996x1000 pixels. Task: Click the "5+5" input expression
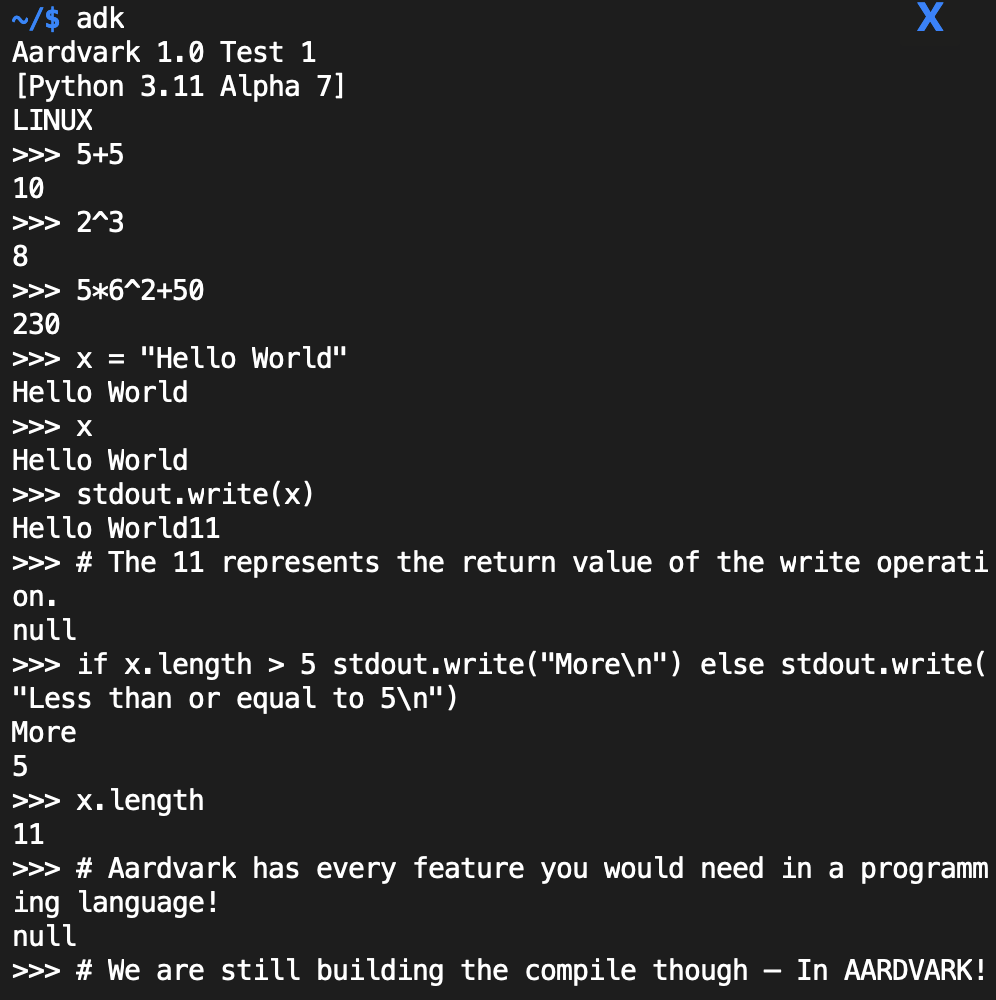[x=100, y=154]
